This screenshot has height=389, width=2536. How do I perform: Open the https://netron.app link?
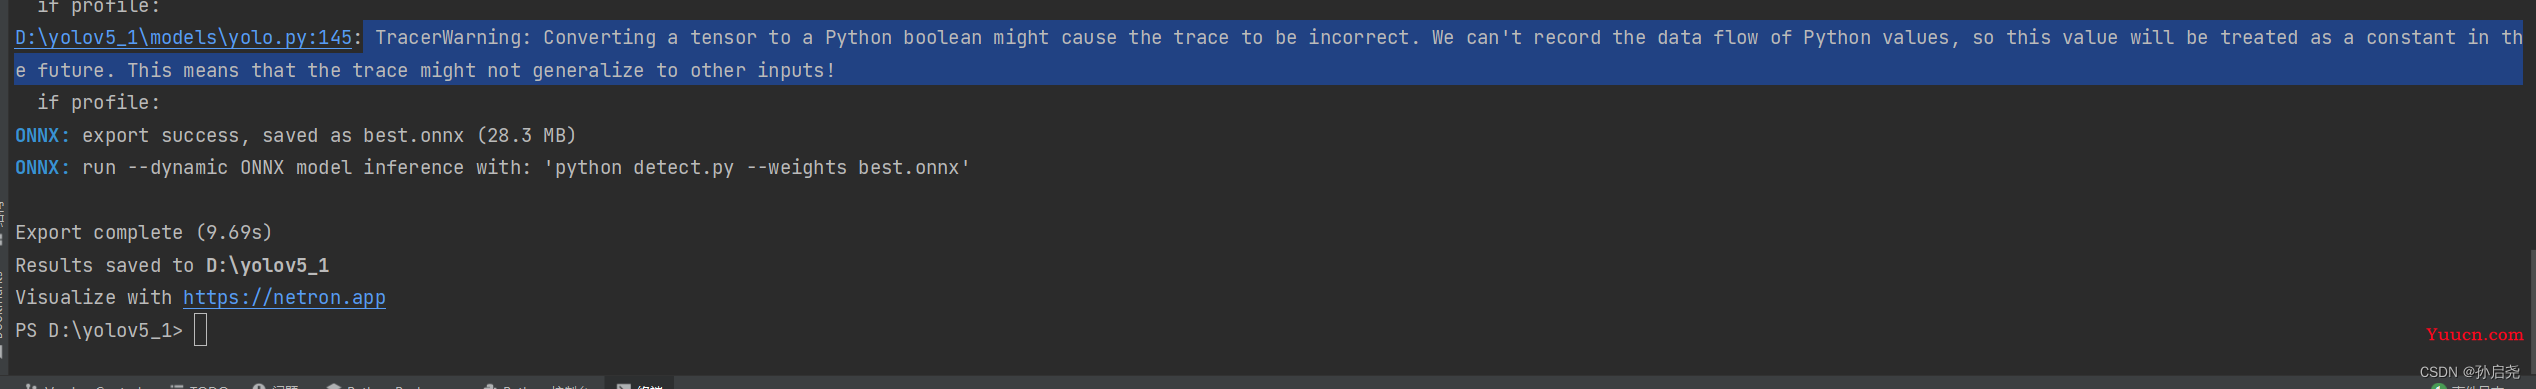point(284,298)
